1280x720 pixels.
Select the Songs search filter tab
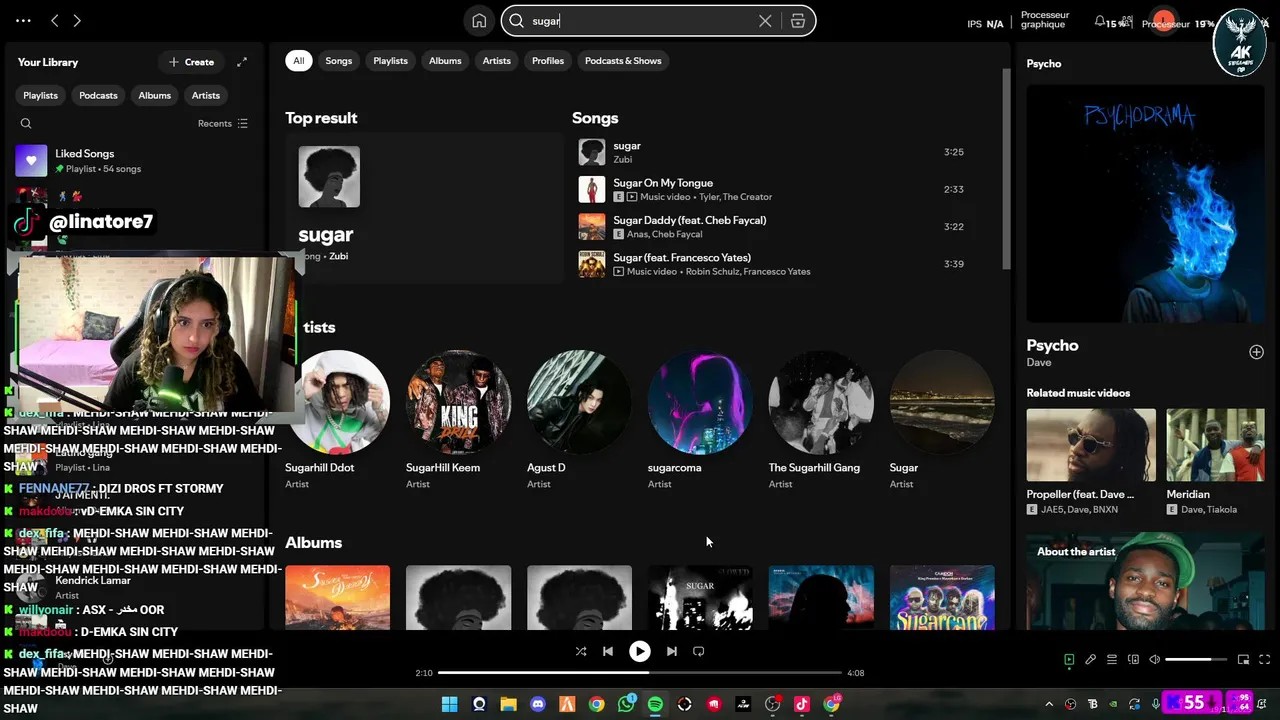339,61
